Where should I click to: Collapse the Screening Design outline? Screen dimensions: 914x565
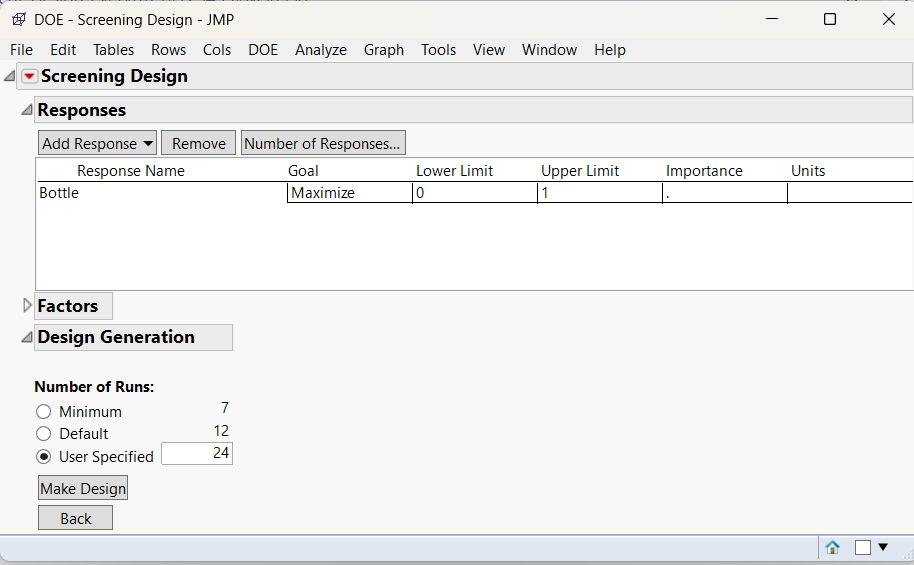tap(10, 77)
